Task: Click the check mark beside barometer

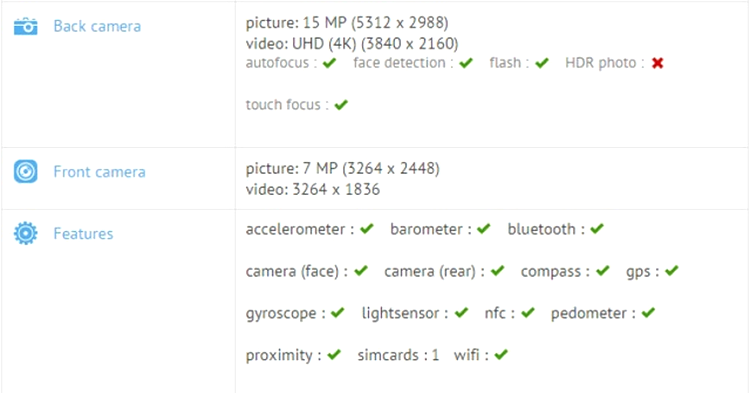Action: (484, 229)
